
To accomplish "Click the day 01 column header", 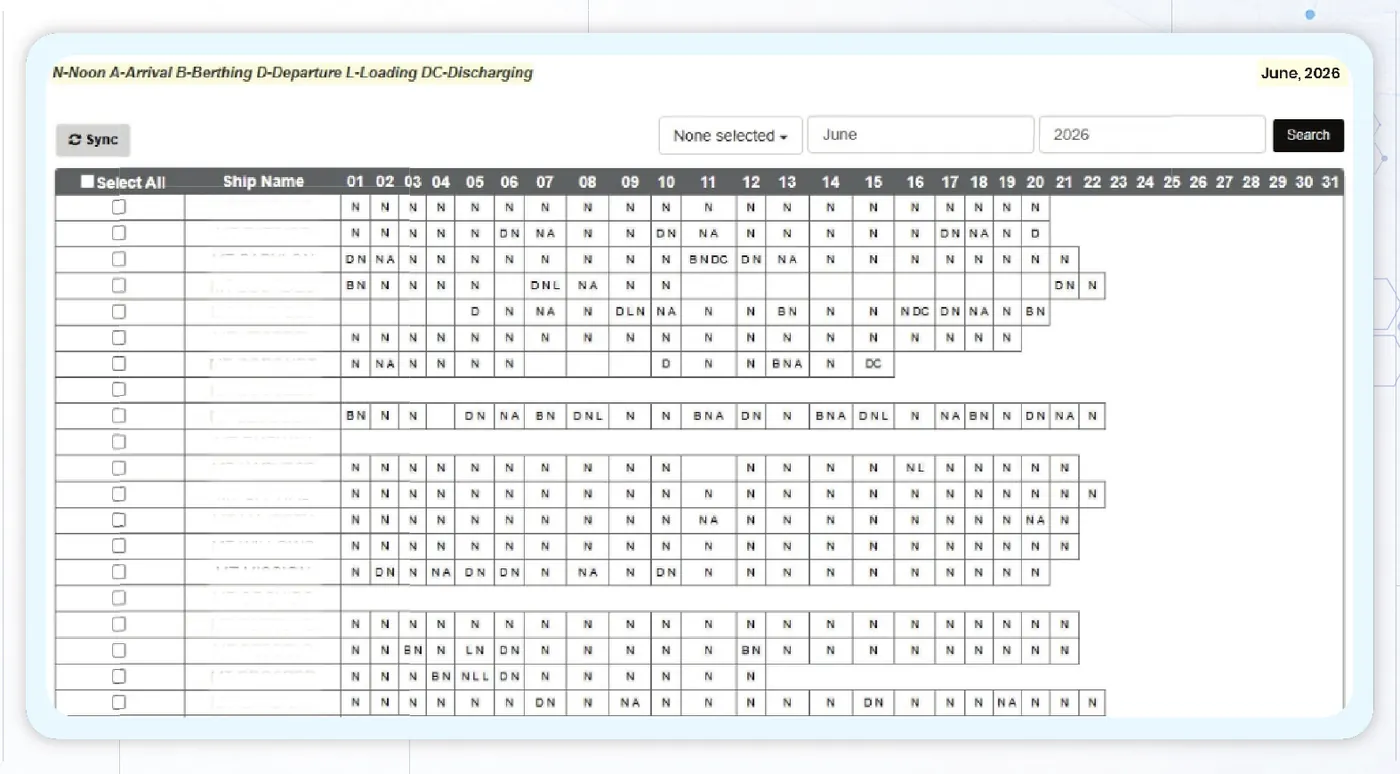I will [356, 182].
